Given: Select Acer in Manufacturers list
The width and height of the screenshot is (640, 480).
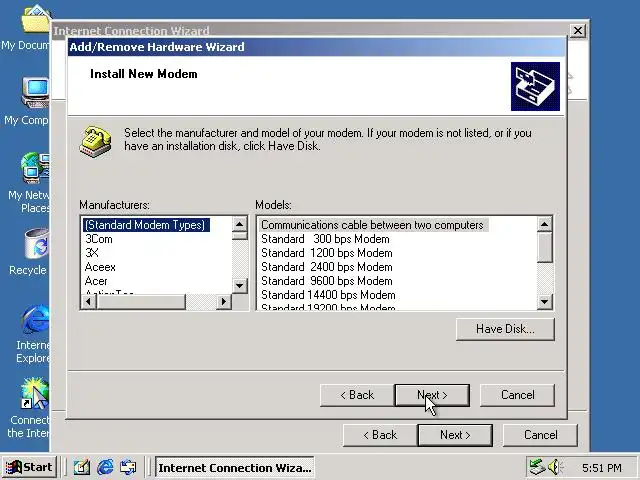Looking at the screenshot, I should point(96,281).
